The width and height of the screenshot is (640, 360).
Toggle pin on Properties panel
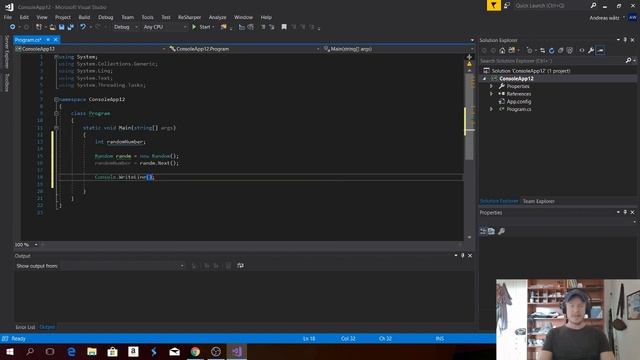click(x=625, y=212)
